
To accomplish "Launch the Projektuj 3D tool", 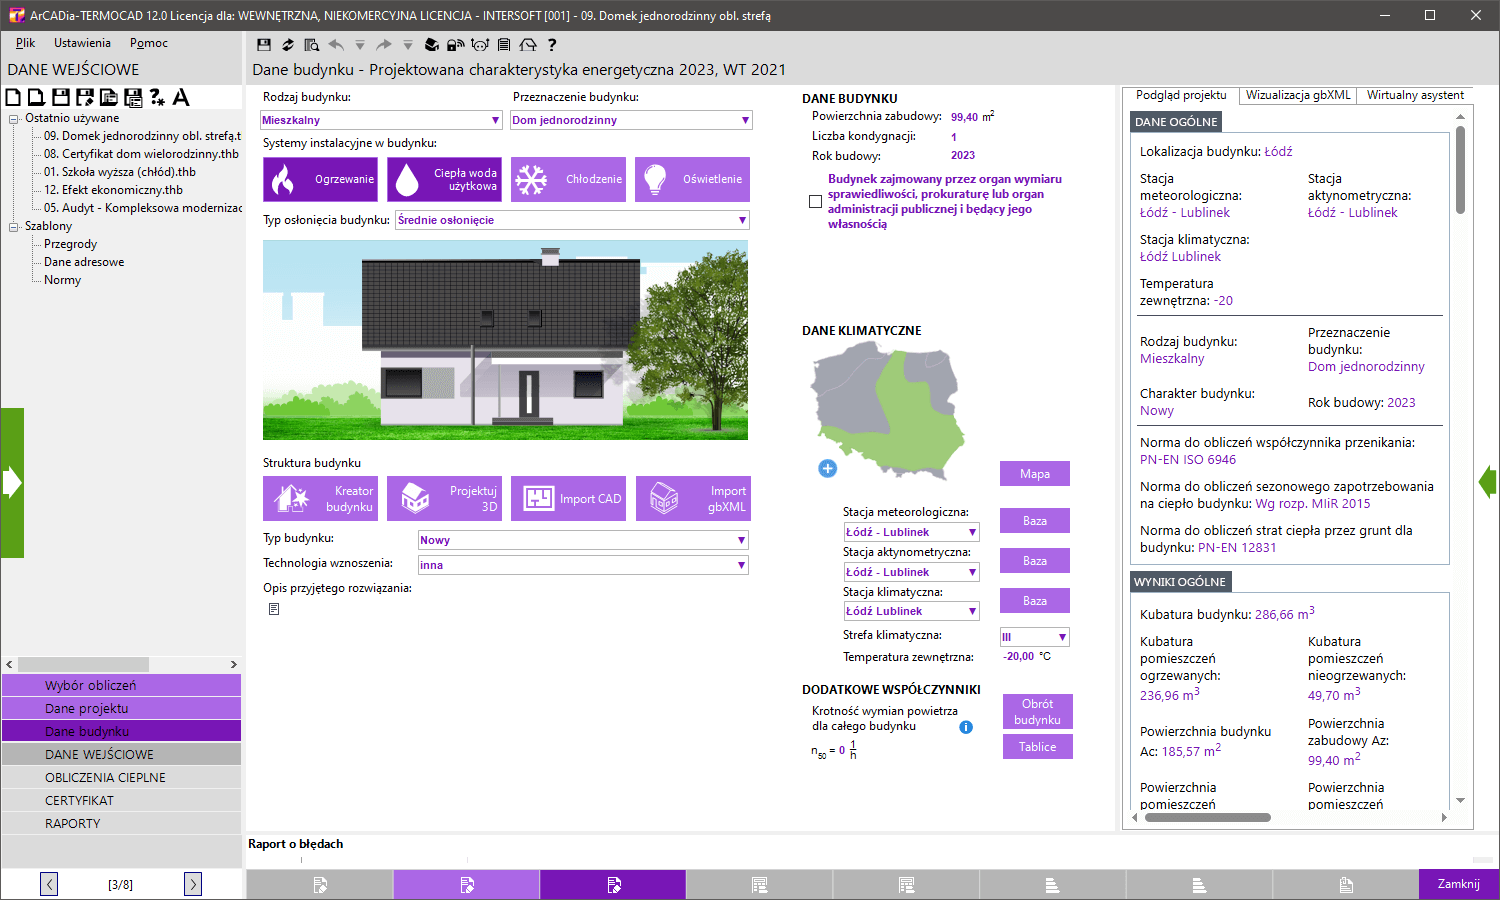I will coord(444,498).
